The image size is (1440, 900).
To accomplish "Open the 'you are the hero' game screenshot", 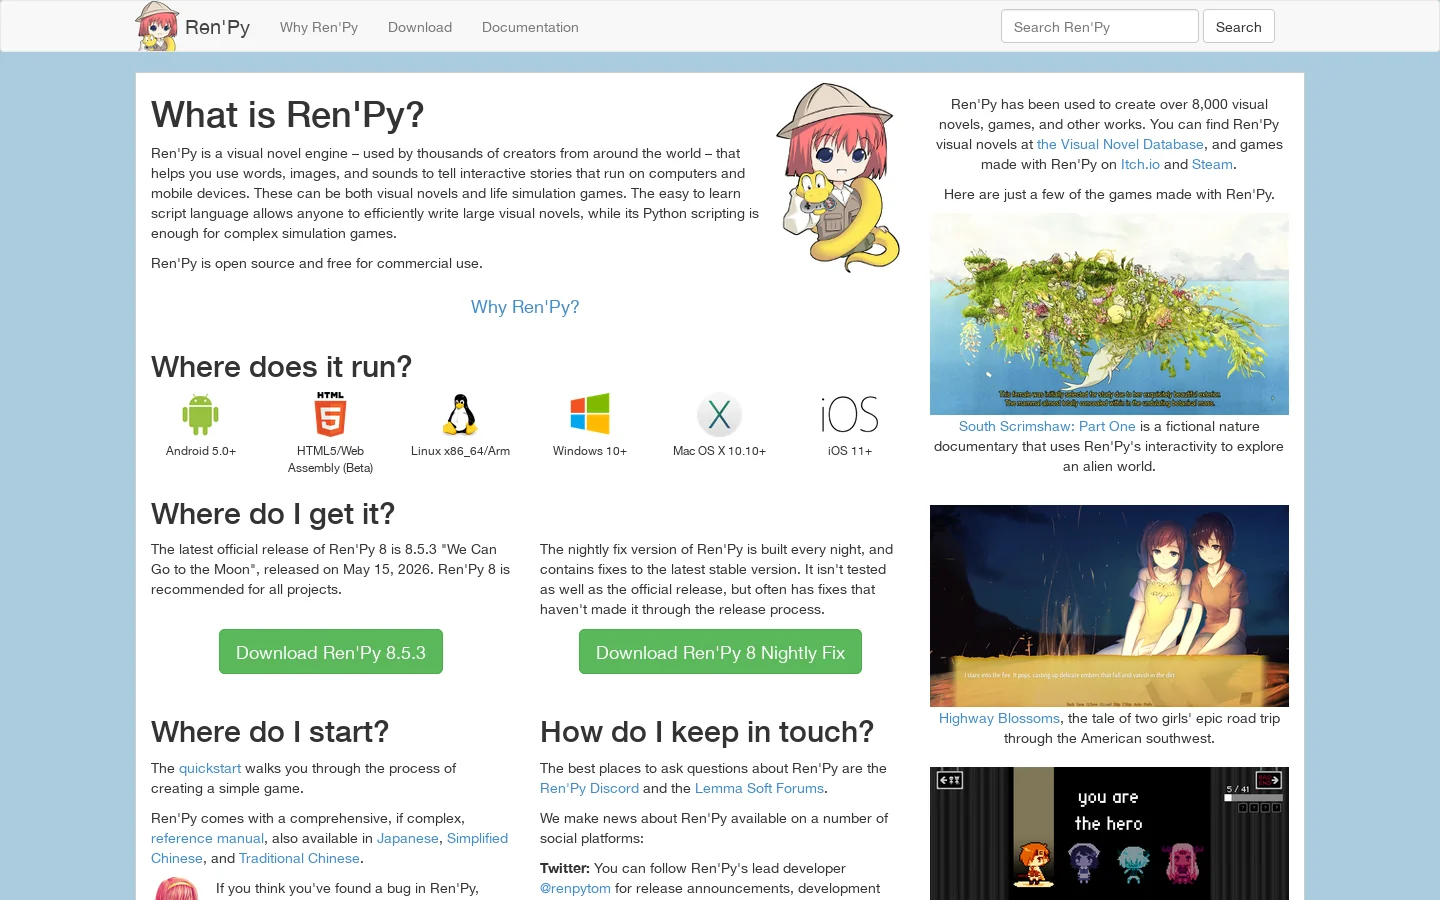I will point(1109,833).
